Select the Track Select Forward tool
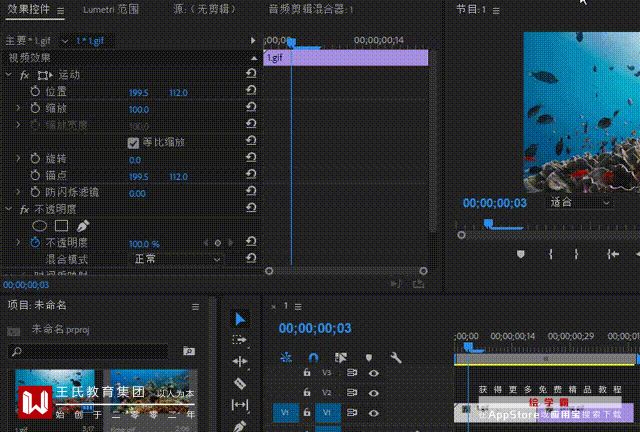This screenshot has height=432, width=640. (x=239, y=340)
